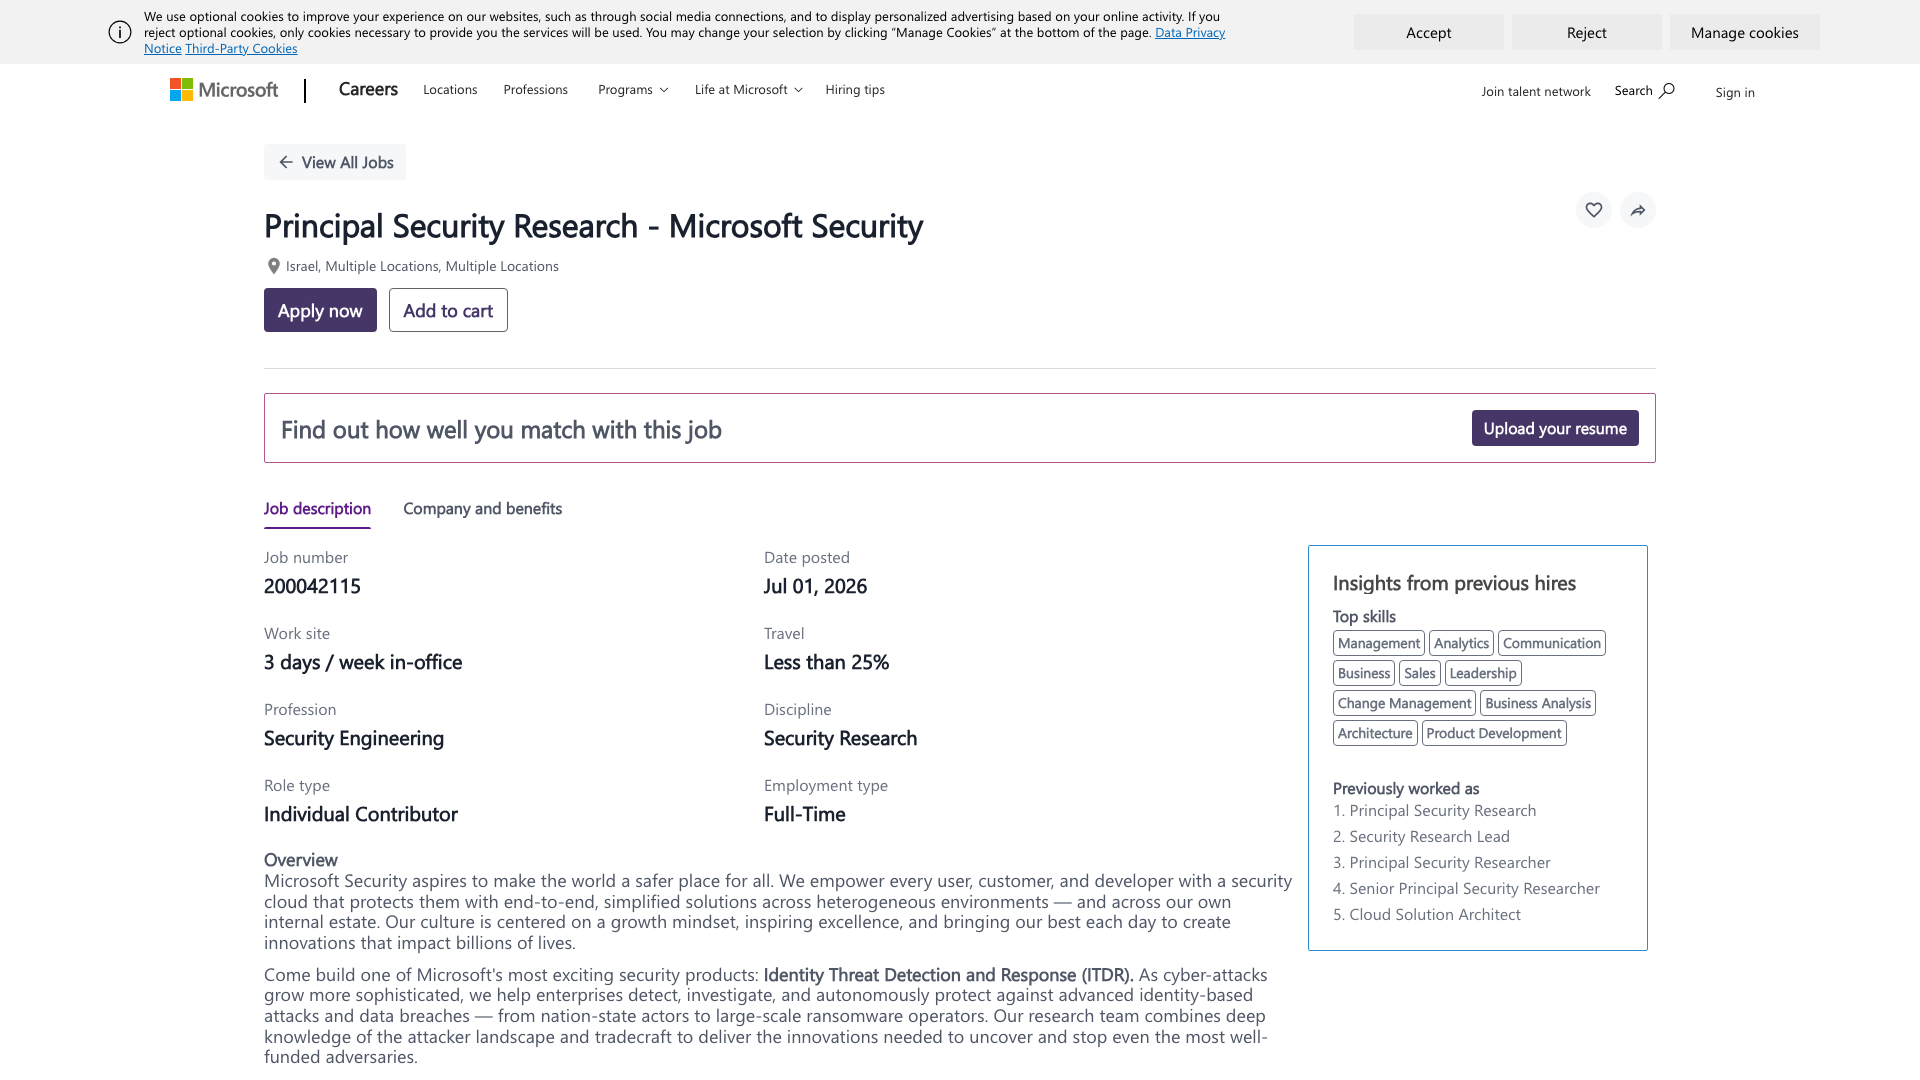This screenshot has height=1080, width=1920.
Task: Click Apply now button
Action: 320,310
